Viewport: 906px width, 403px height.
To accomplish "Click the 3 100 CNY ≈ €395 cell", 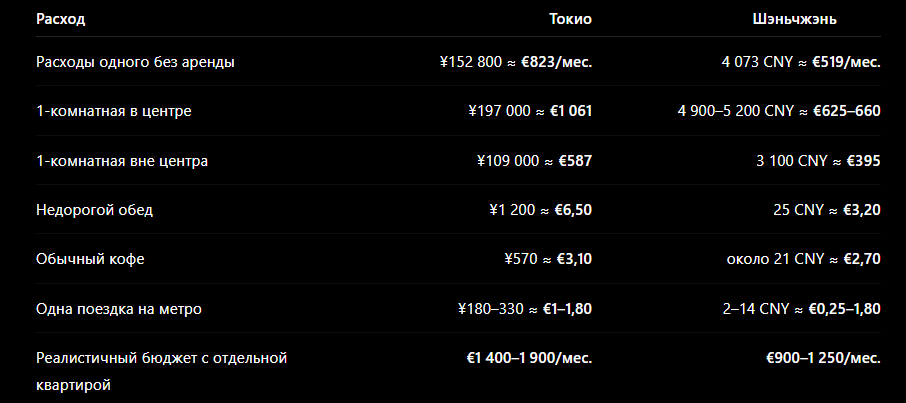I will (818, 161).
